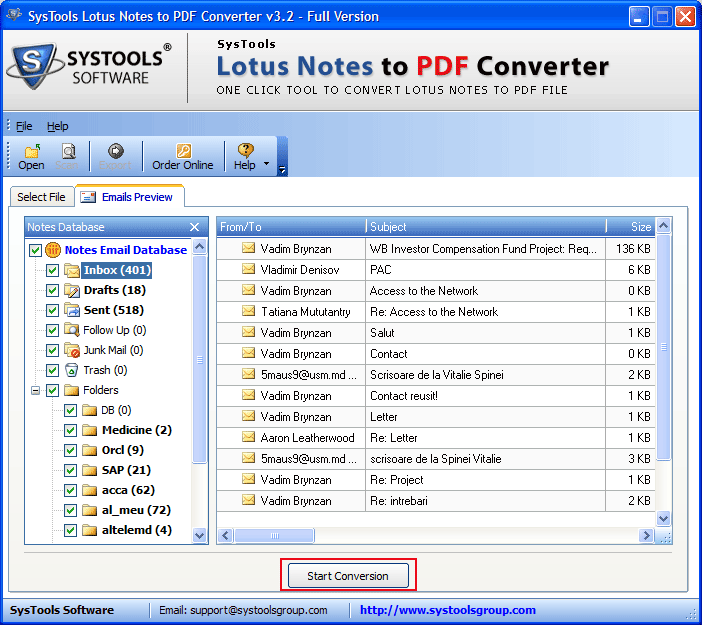Open toolbar options overflow arrow
702x625 pixels.
282,170
